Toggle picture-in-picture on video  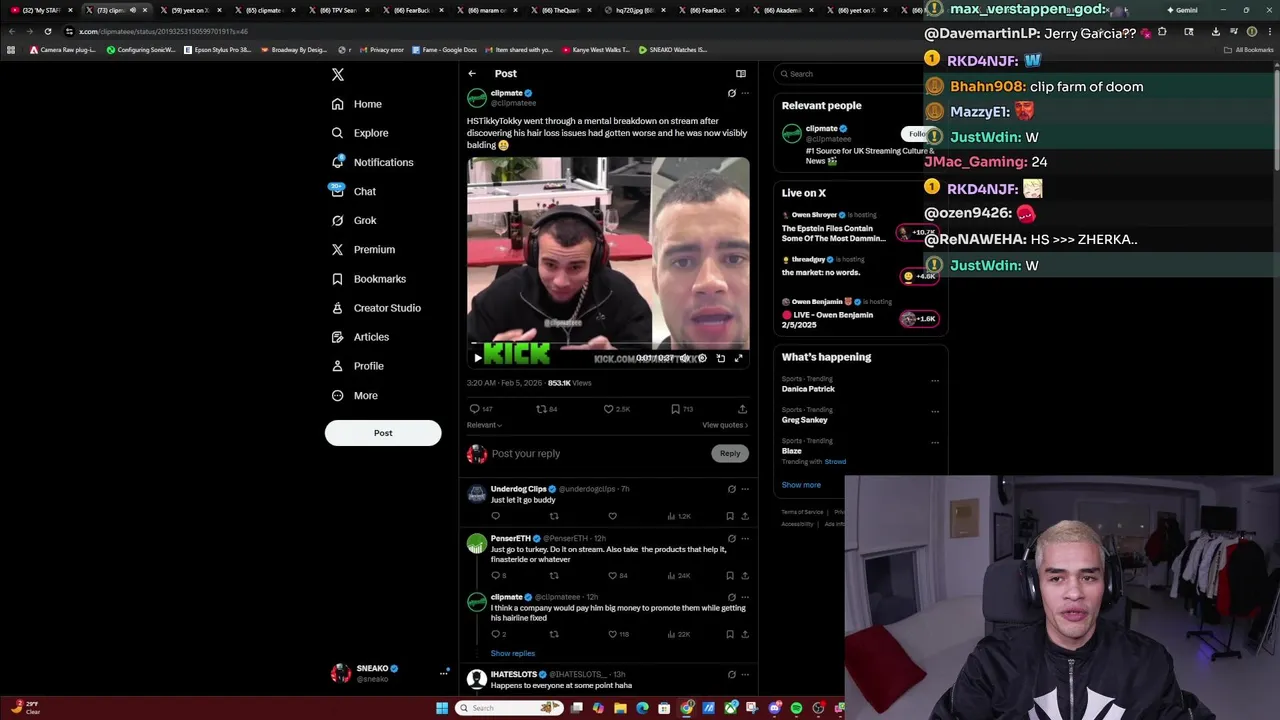tap(721, 358)
